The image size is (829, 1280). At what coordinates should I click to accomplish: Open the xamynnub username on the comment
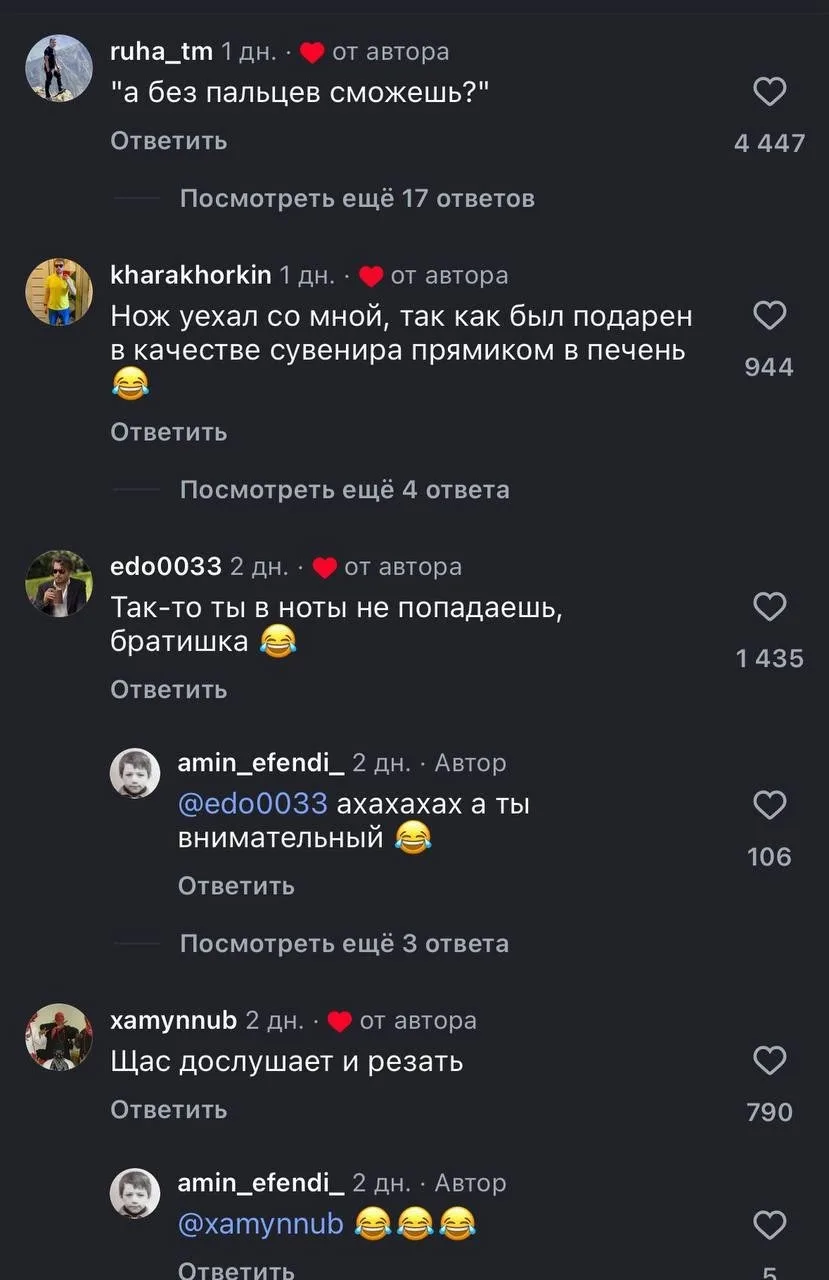click(173, 1020)
